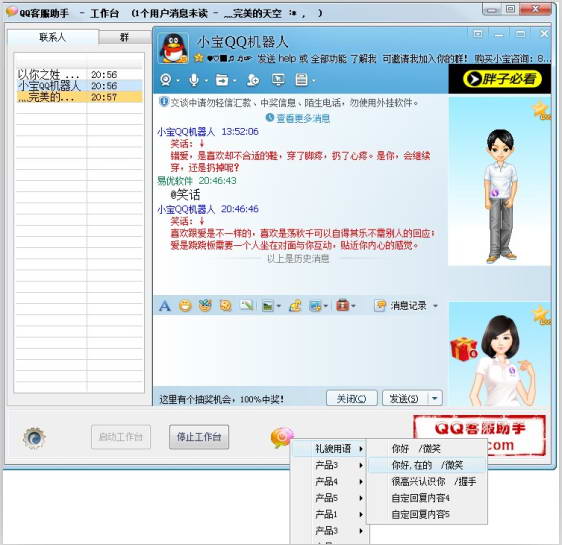The width and height of the screenshot is (562, 545).
Task: Select '你好, 在的 /微笑' quick reply
Action: pyautogui.click(x=427, y=465)
